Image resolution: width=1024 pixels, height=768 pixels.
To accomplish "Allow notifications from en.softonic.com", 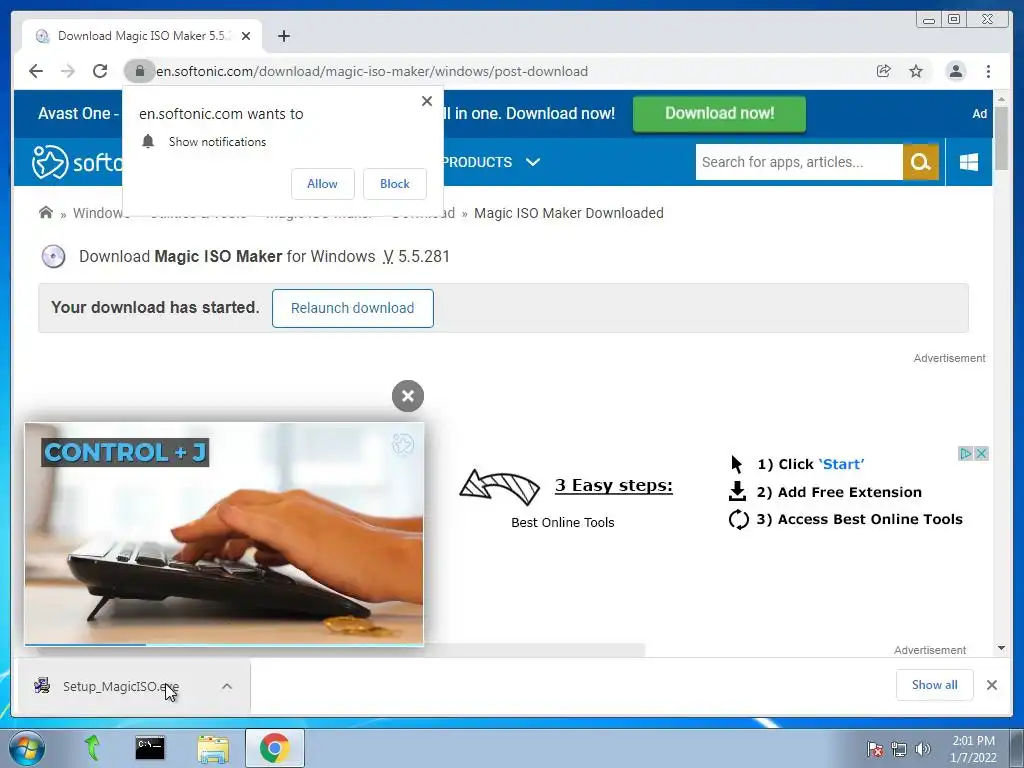I will (323, 184).
